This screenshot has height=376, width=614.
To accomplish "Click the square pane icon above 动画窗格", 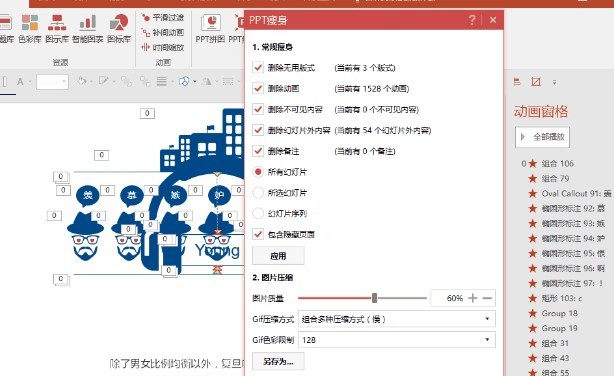I will pos(536,81).
